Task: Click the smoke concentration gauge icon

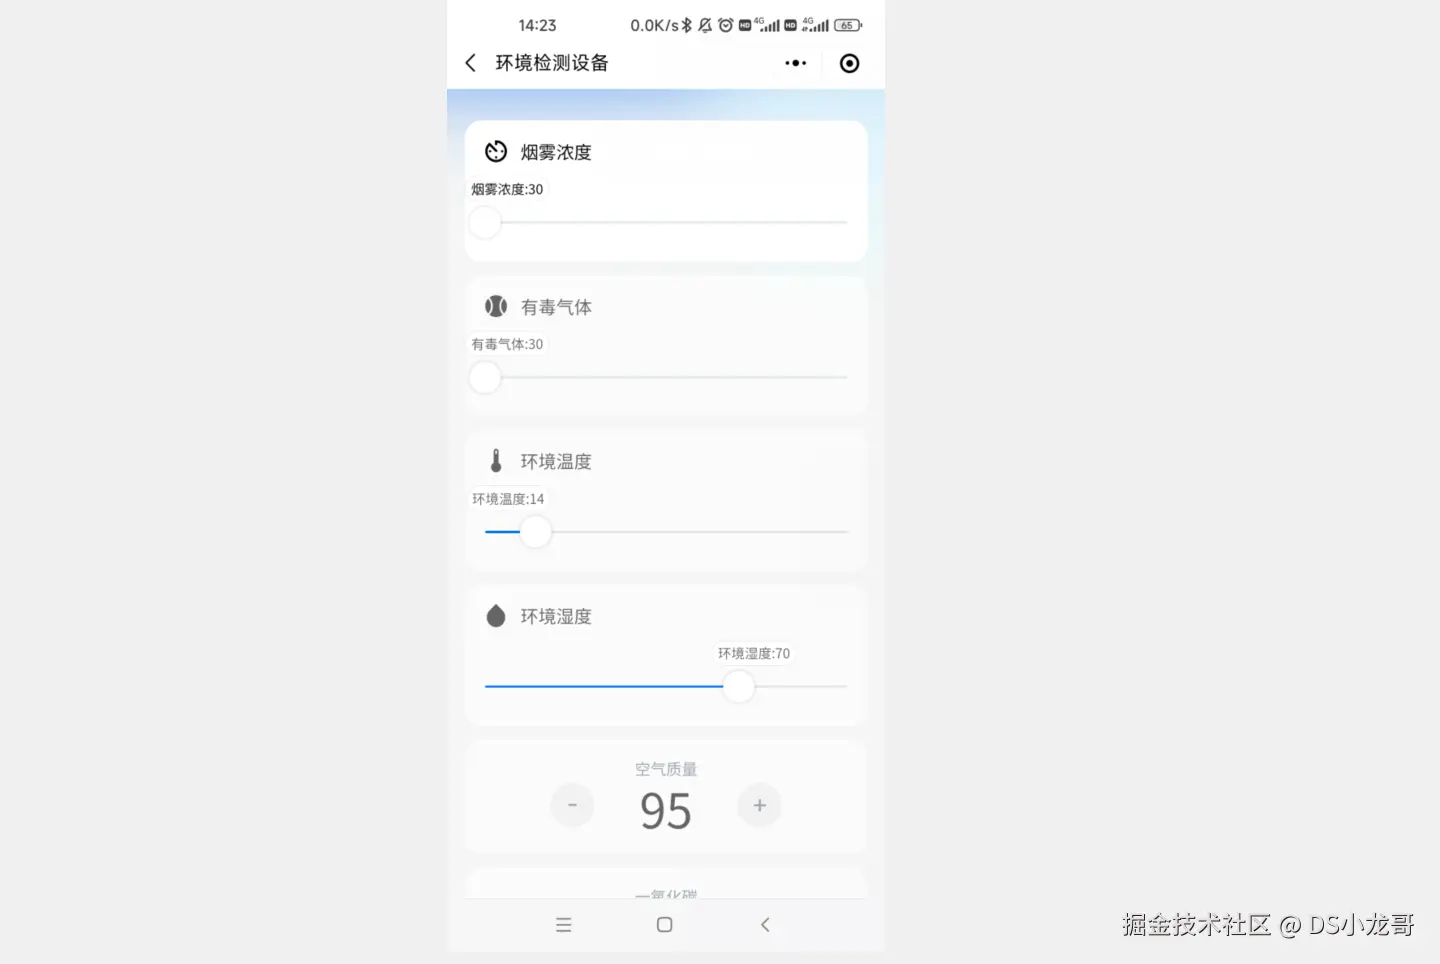Action: click(496, 152)
